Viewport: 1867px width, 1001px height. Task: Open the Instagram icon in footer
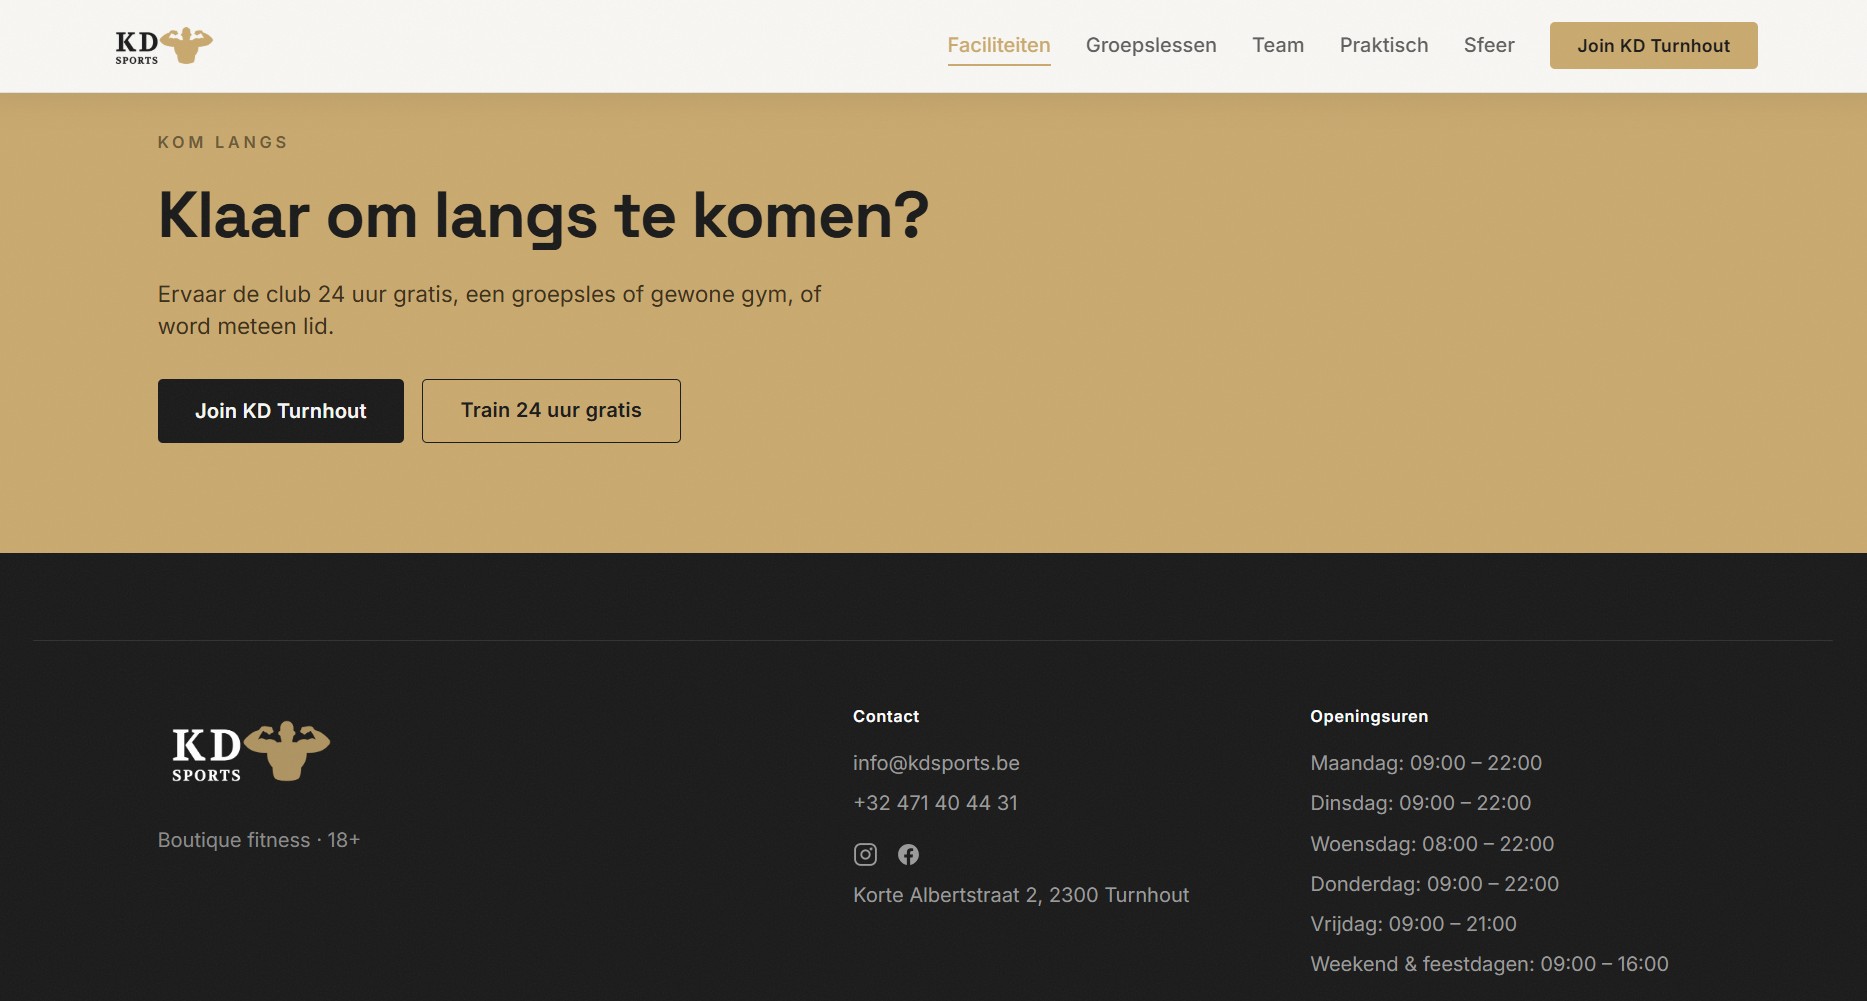[865, 854]
